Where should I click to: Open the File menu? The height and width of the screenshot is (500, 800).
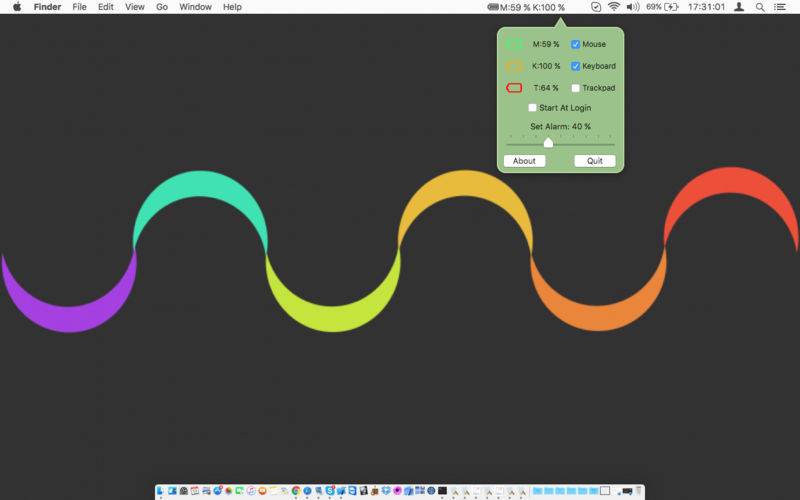[x=79, y=7]
